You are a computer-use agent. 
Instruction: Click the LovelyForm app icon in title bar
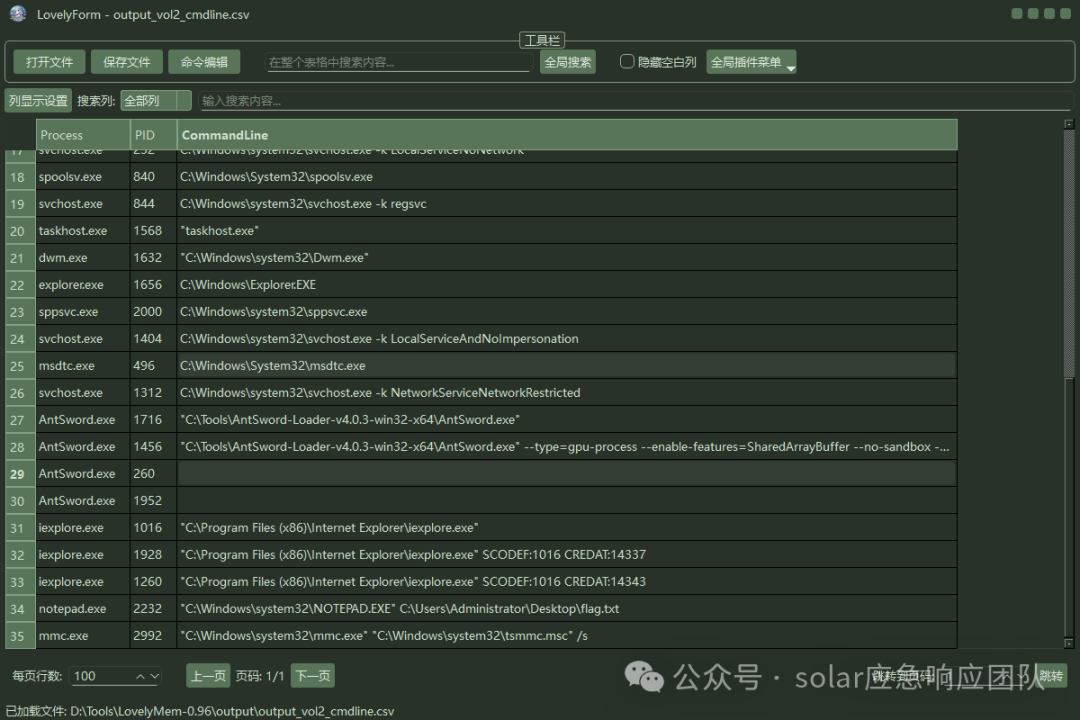pyautogui.click(x=18, y=14)
